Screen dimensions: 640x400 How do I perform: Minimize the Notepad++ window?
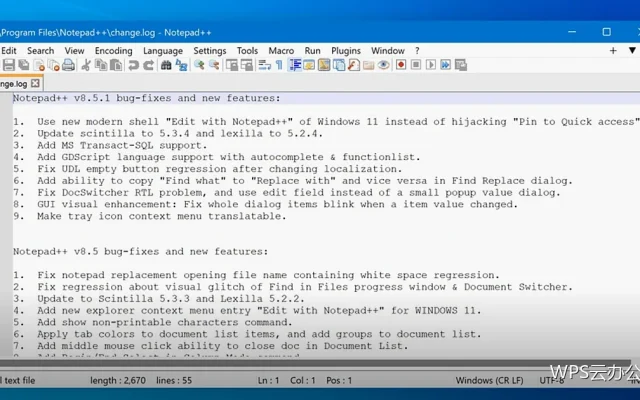pos(572,32)
